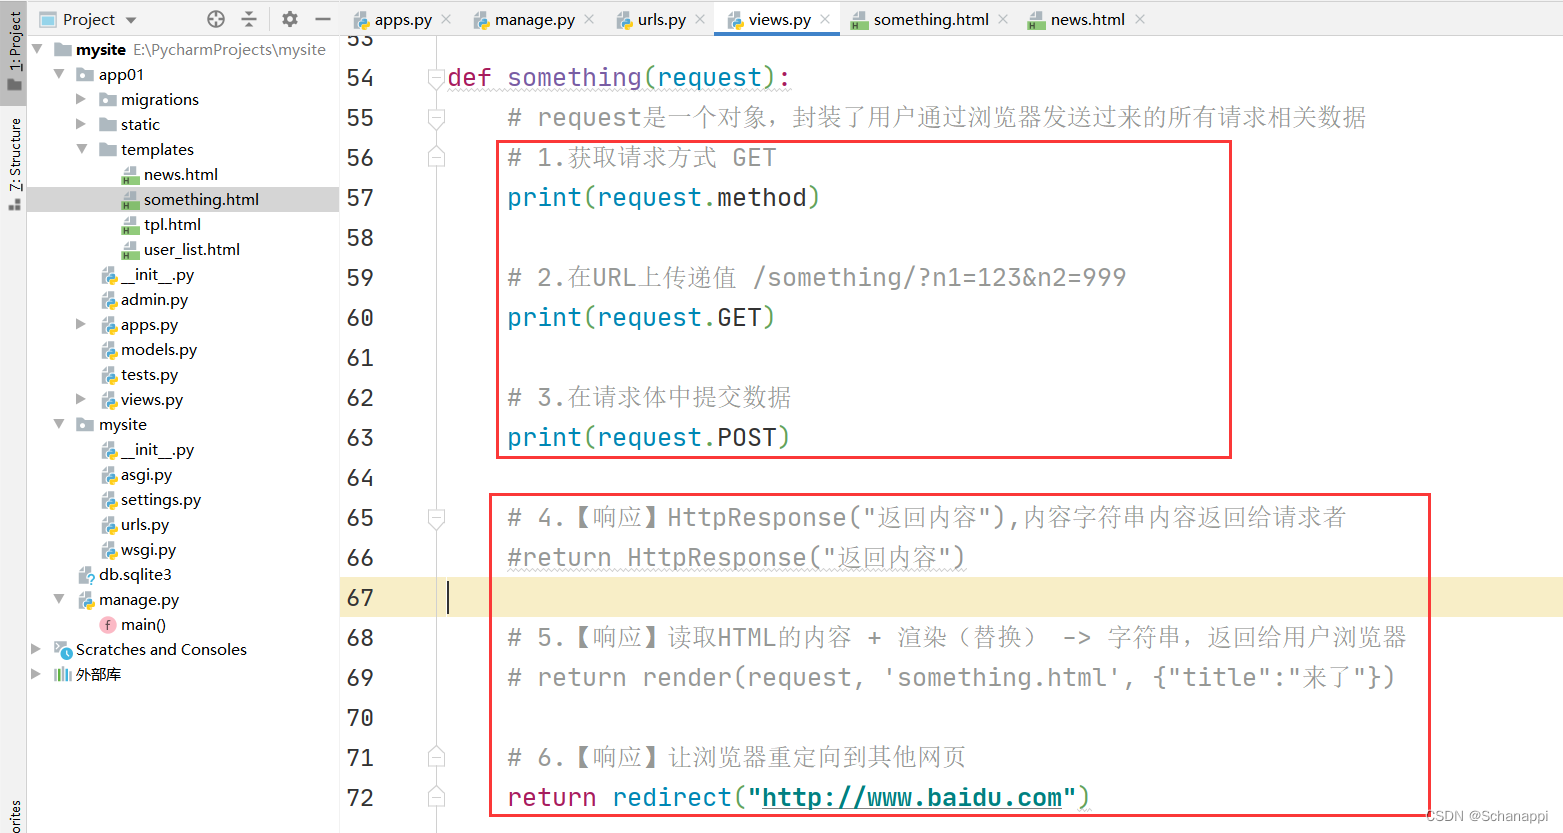Expand the static folder arrow

[x=81, y=124]
